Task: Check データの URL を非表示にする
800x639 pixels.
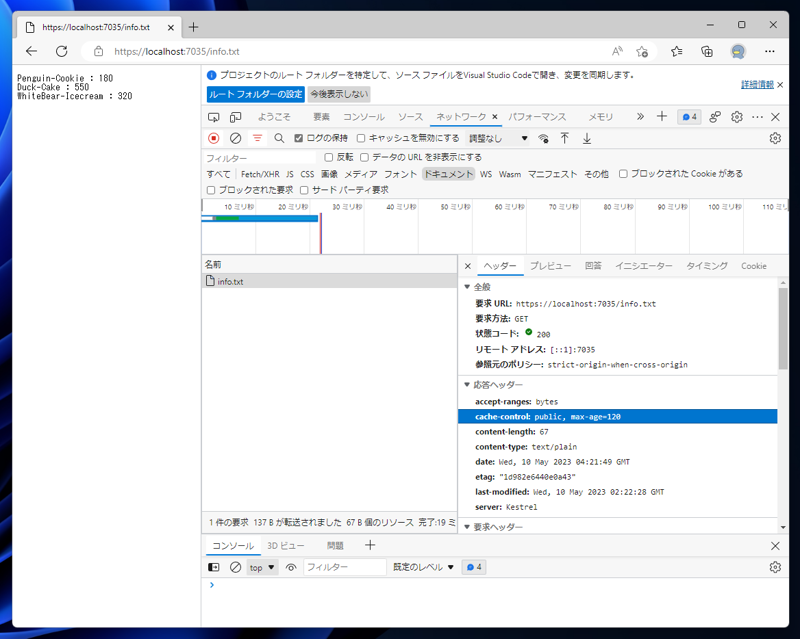Action: coord(364,157)
